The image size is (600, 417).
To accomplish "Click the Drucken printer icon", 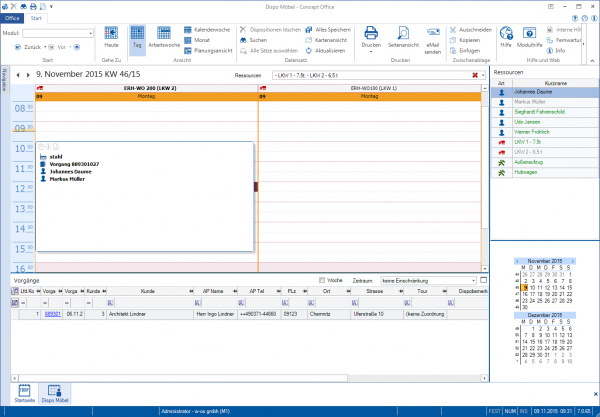I will (x=371, y=35).
